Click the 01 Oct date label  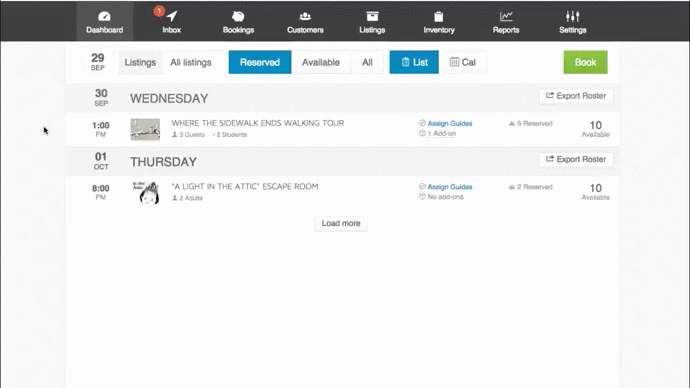pyautogui.click(x=101, y=161)
